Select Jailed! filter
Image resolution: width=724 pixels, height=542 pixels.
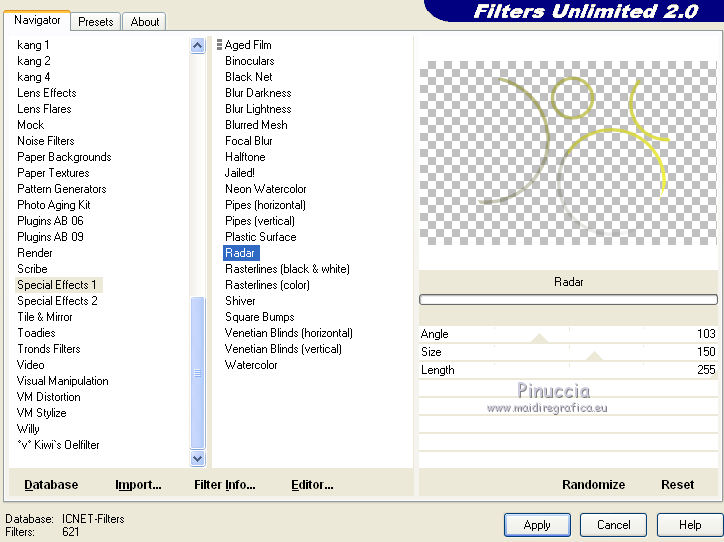(x=239, y=173)
